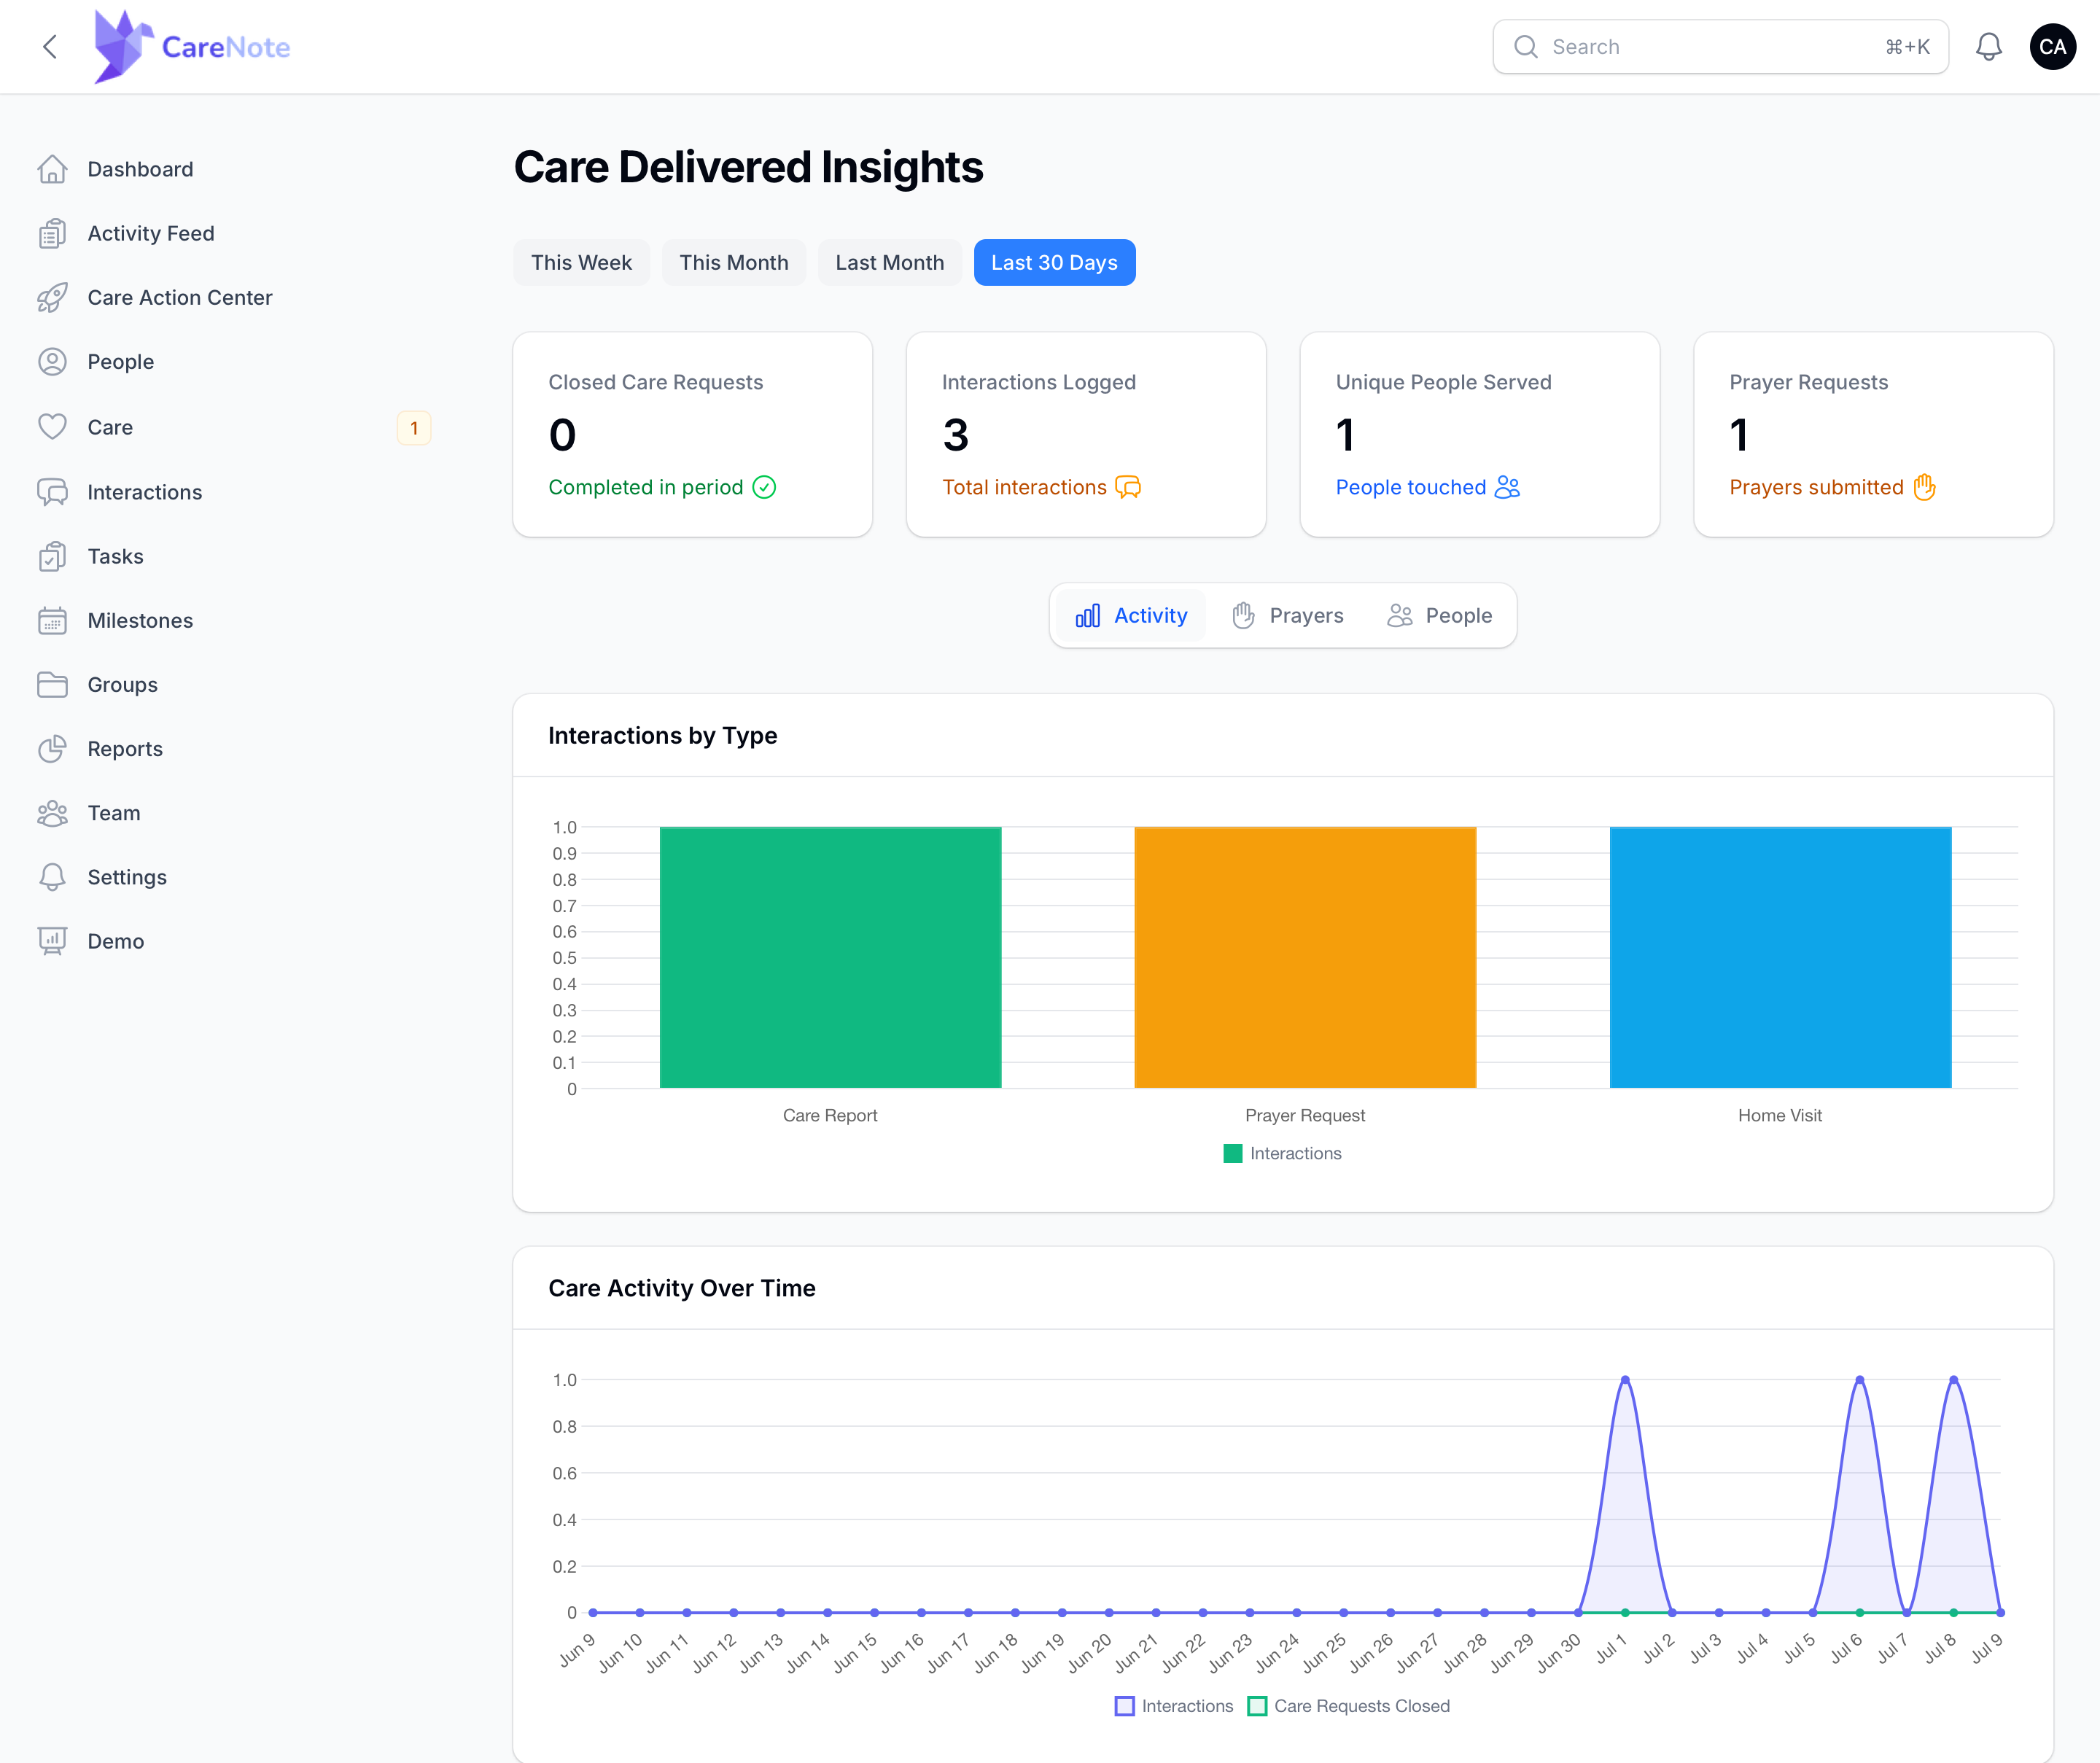
Task: Click the Reports pie chart icon
Action: pos(52,748)
